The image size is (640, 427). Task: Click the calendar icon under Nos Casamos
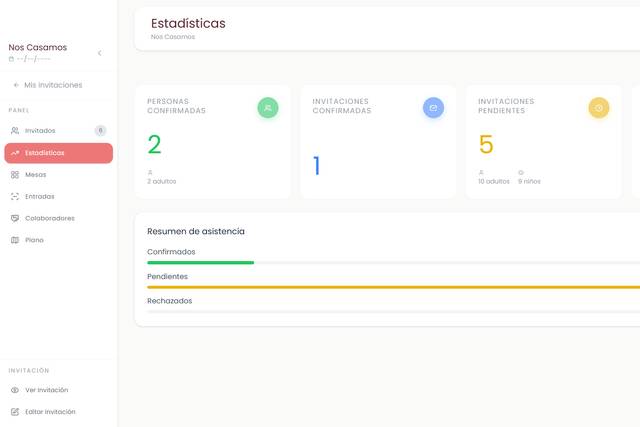click(11, 59)
